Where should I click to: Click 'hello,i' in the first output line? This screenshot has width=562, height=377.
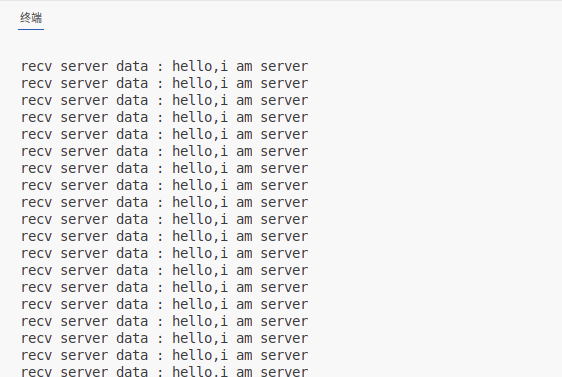coord(200,66)
